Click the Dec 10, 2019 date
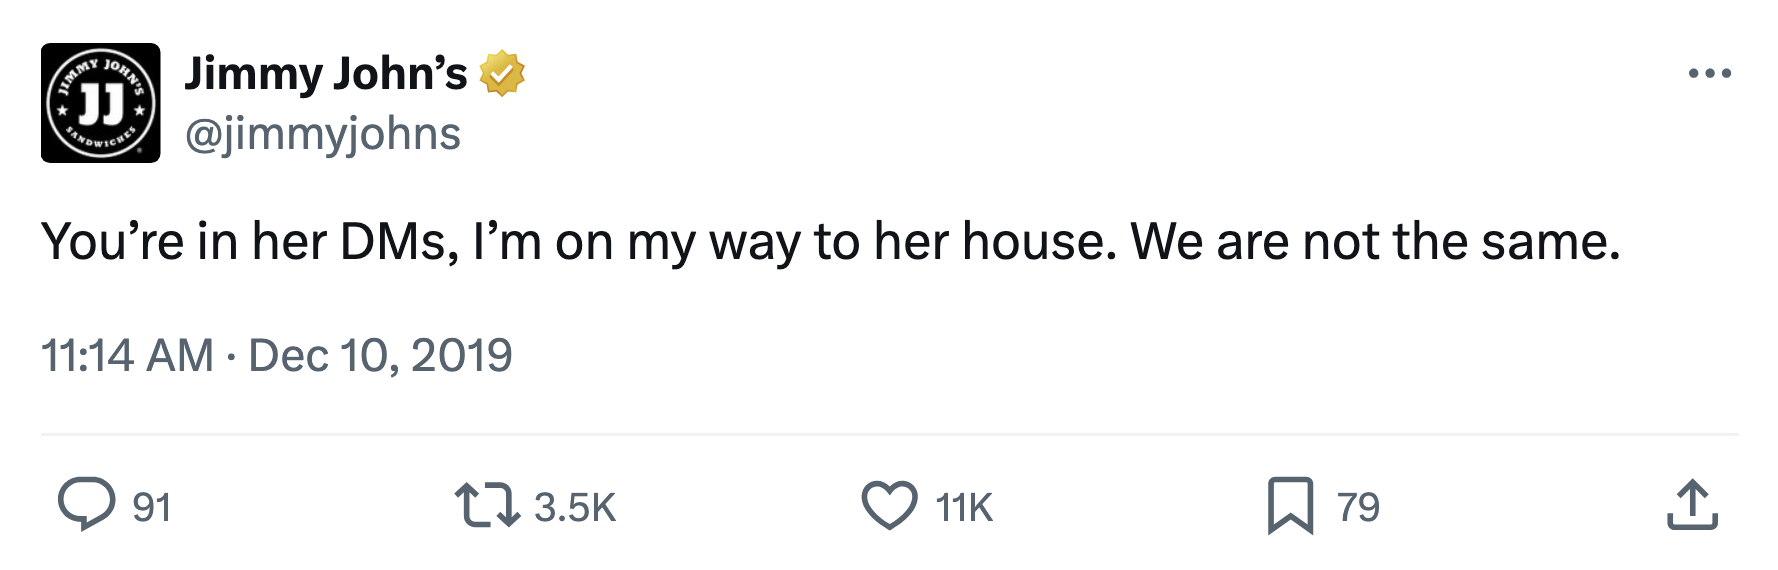The height and width of the screenshot is (570, 1778). 380,355
